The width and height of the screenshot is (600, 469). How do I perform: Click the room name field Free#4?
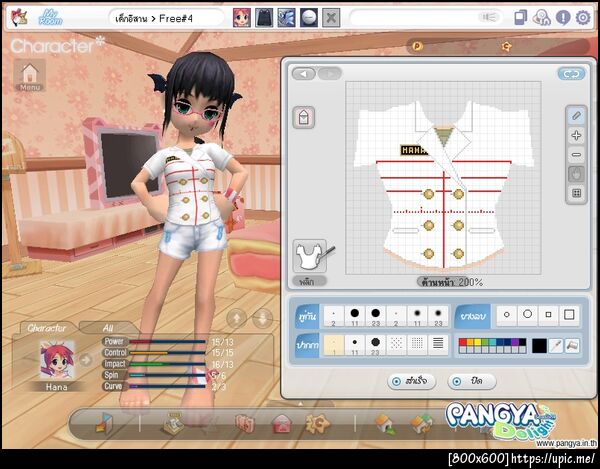166,18
